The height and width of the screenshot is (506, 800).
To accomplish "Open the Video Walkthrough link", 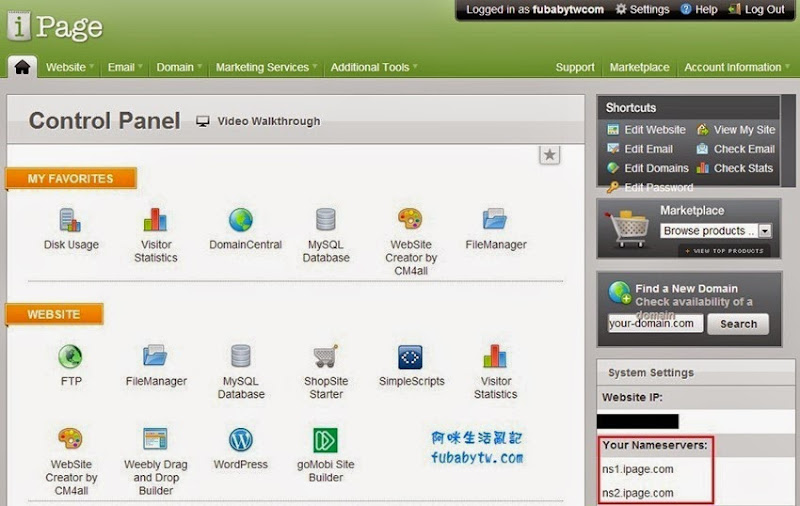I will tap(269, 121).
